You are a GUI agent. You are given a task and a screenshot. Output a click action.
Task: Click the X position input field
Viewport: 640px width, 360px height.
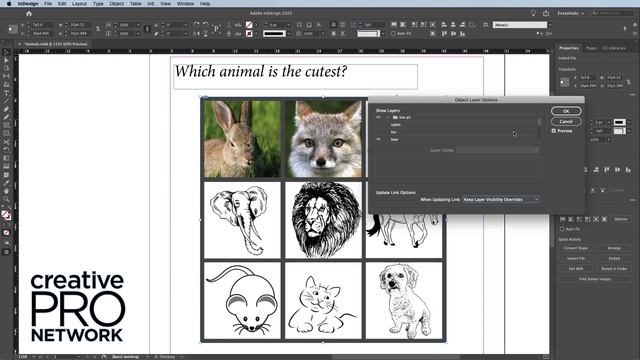click(x=42, y=25)
